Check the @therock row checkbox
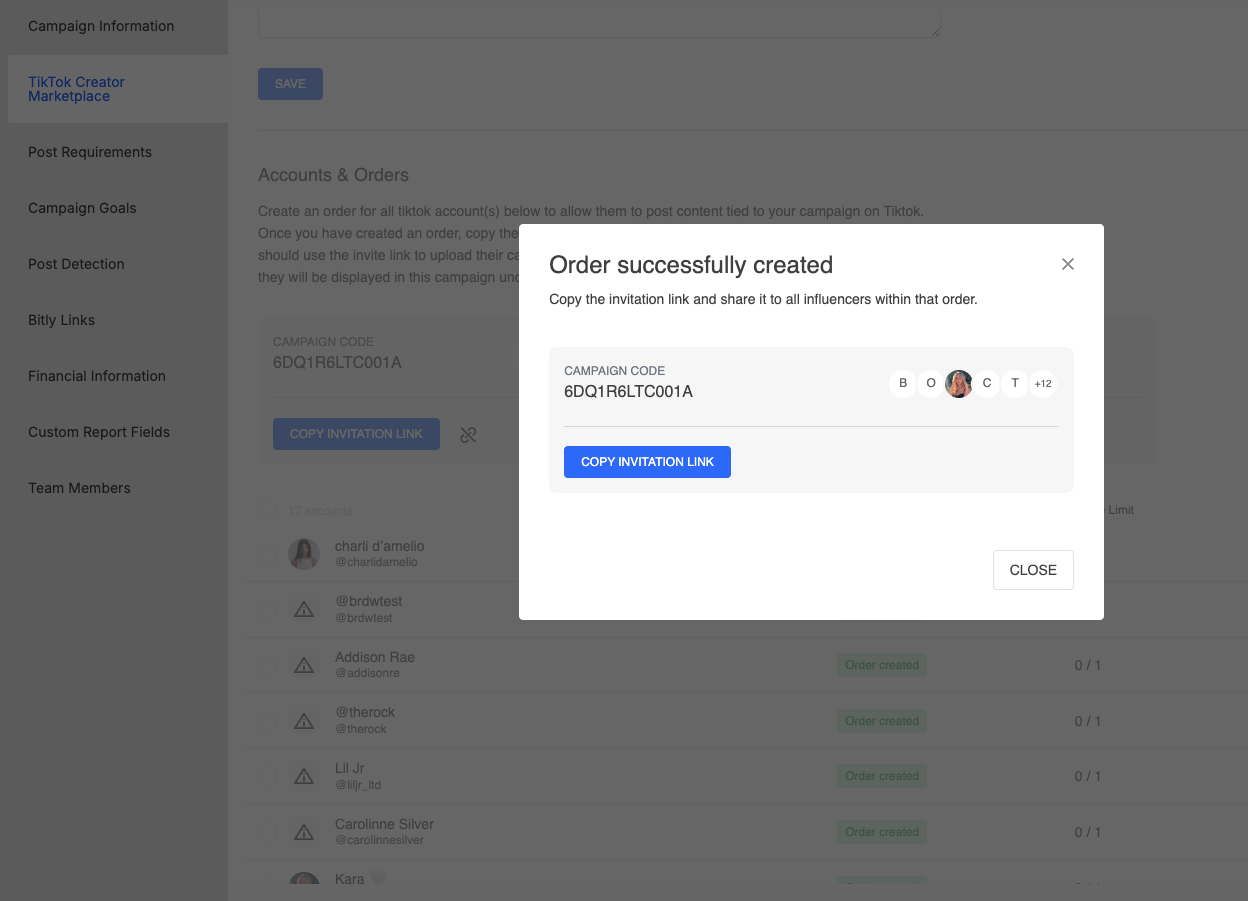This screenshot has width=1248, height=901. (267, 720)
